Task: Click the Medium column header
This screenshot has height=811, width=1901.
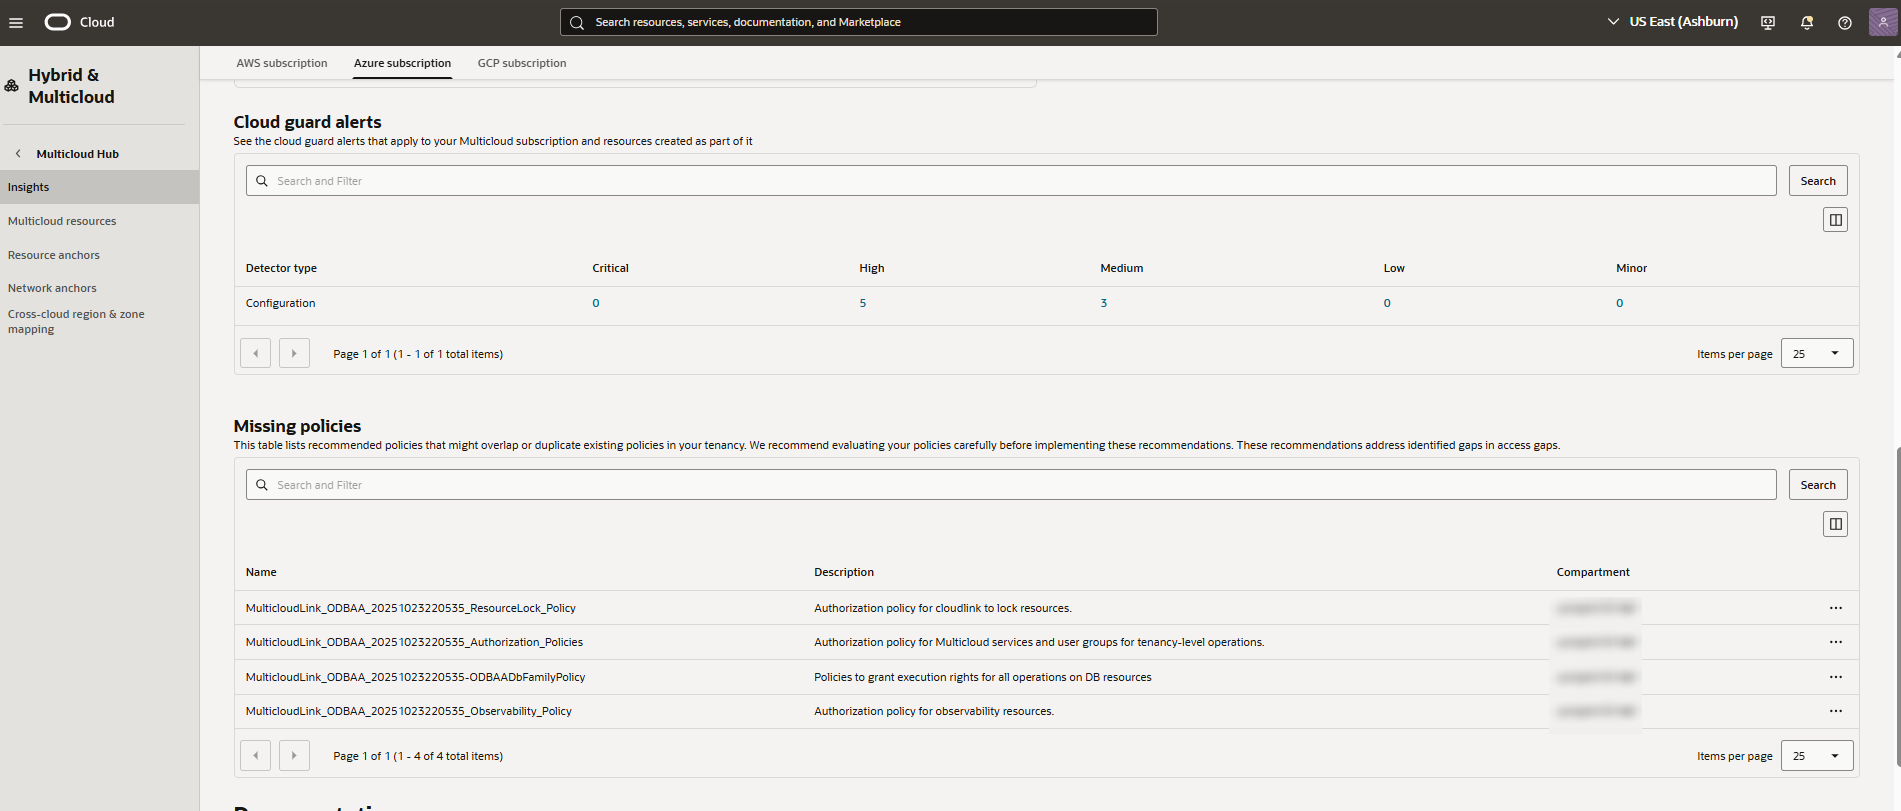Action: (1122, 268)
